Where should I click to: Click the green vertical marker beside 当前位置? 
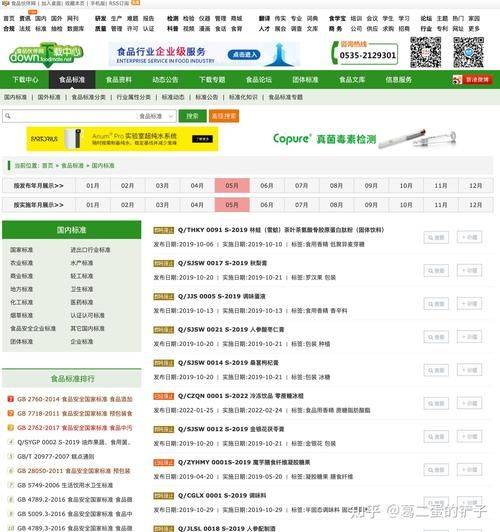tap(9, 166)
